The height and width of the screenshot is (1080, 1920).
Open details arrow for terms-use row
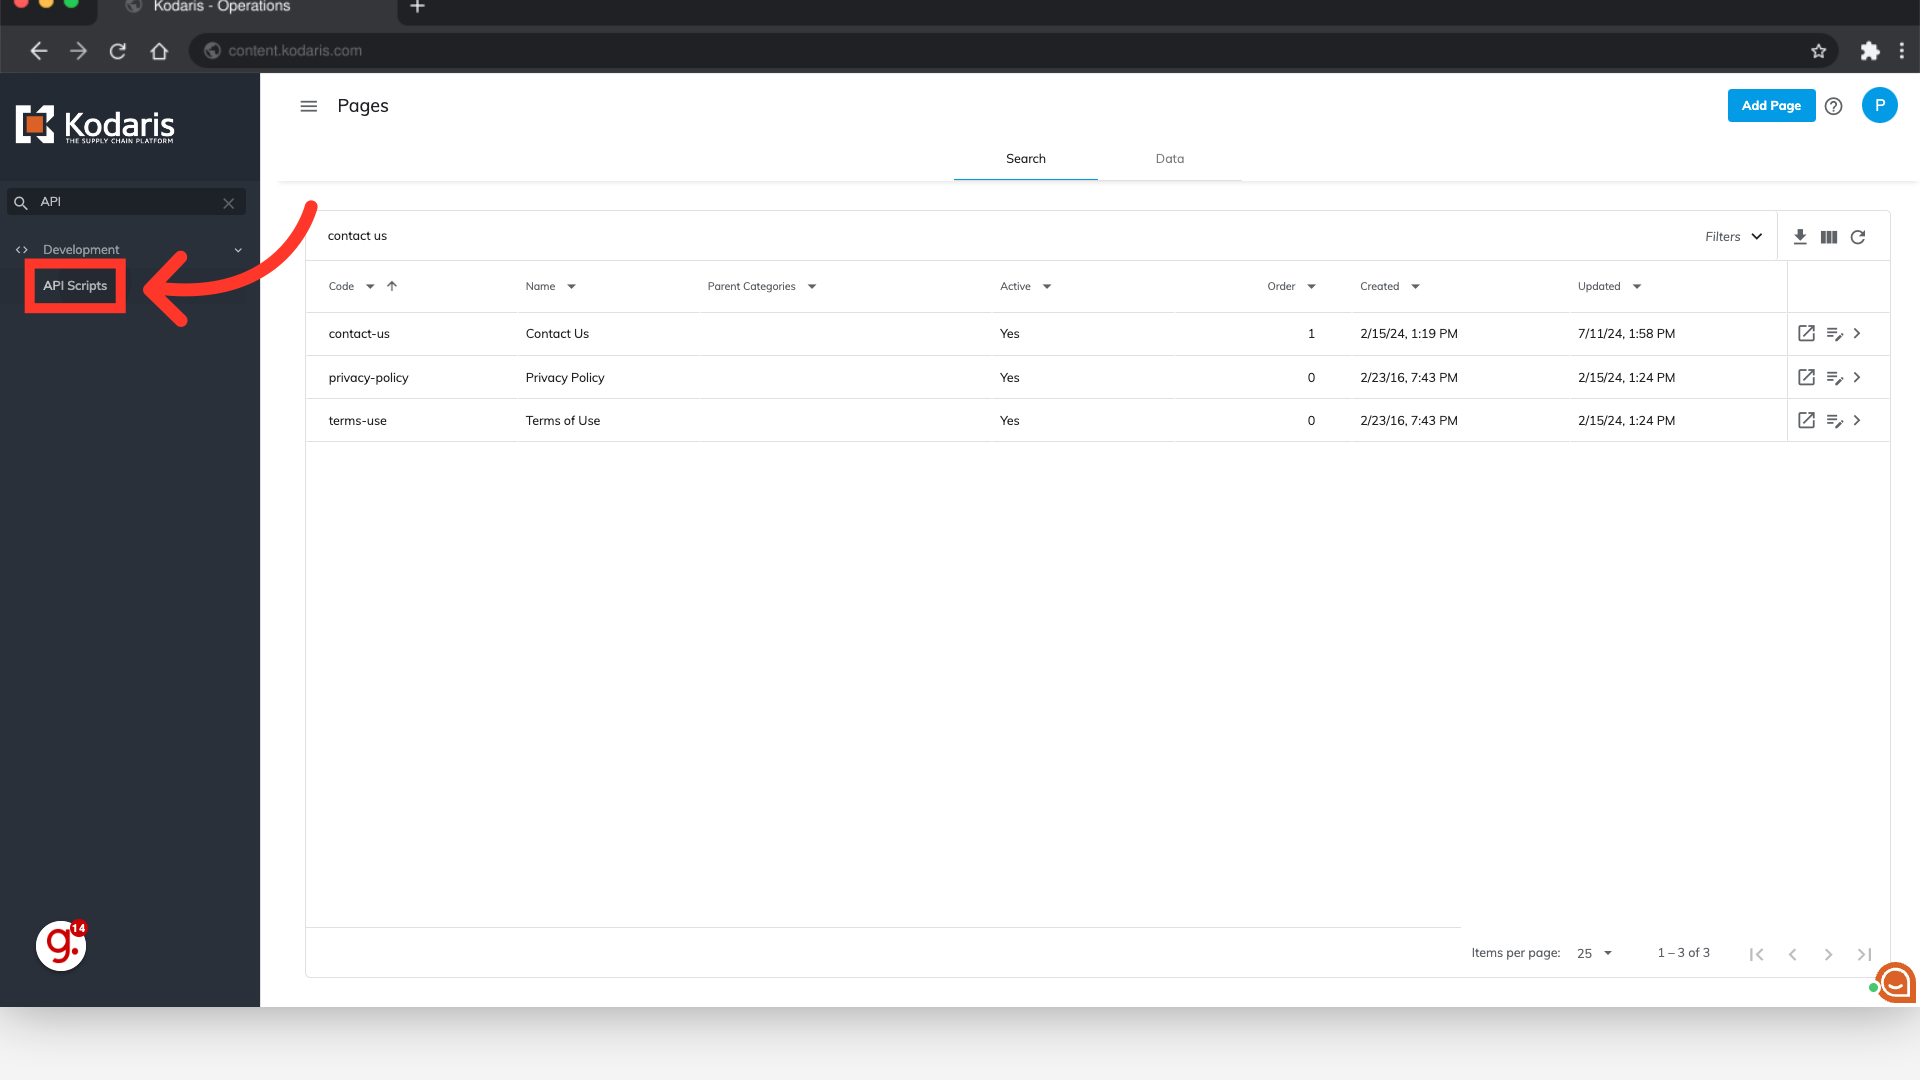click(1857, 421)
